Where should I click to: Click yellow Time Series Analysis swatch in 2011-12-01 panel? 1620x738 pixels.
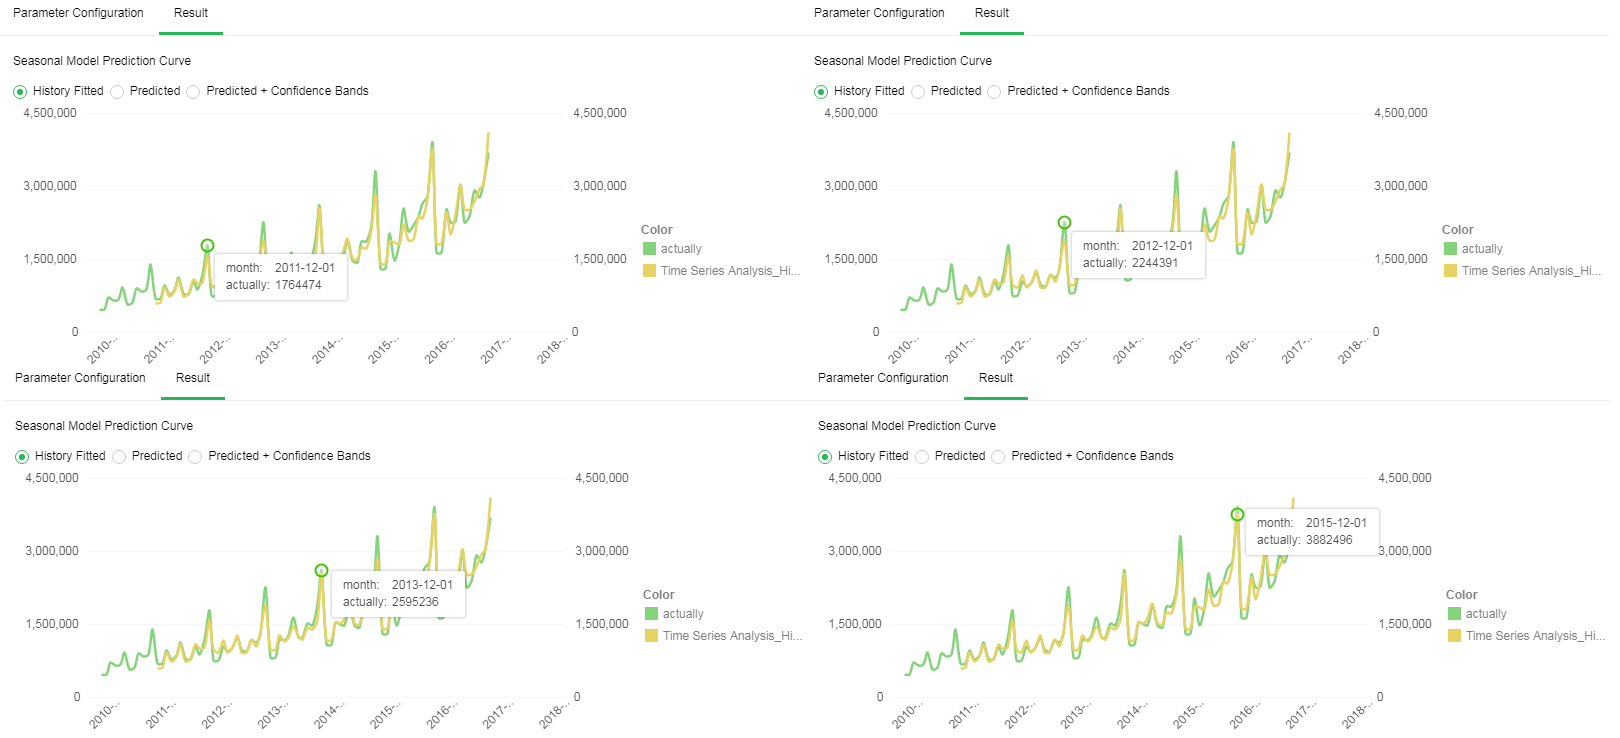[x=649, y=271]
